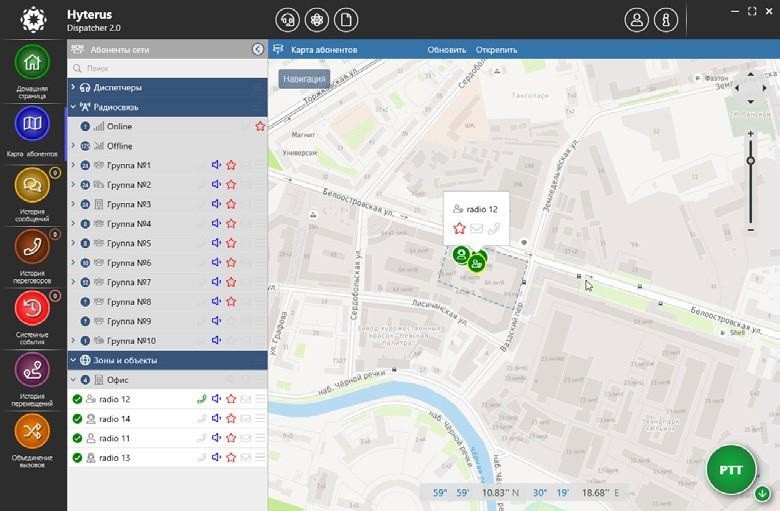Click the Навигация button on map
Viewport: 780px width, 511px height.
point(304,79)
